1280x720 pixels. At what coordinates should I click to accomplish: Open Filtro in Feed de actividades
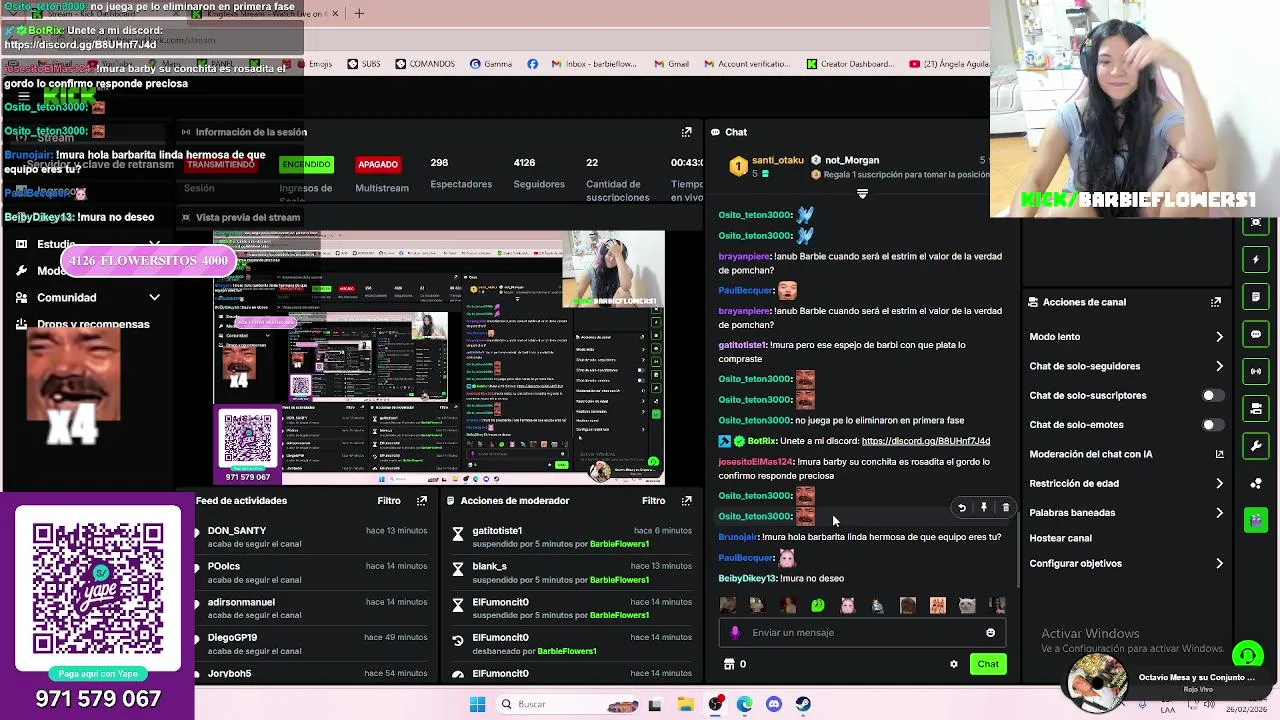[x=389, y=501]
